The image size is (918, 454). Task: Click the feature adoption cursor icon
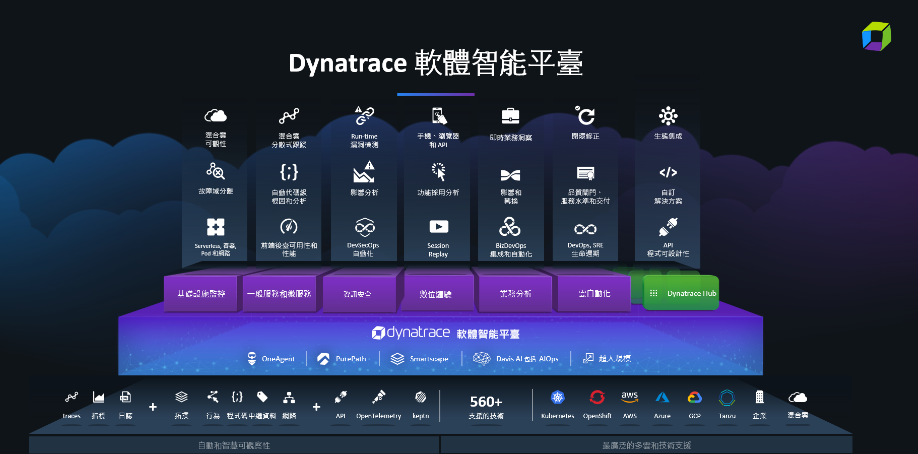tap(439, 171)
